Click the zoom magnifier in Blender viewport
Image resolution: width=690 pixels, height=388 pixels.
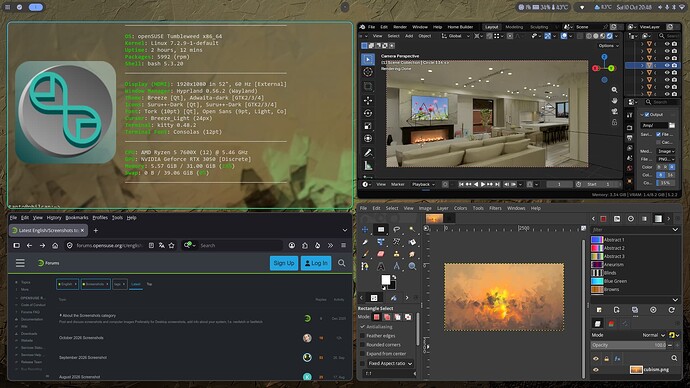pyautogui.click(x=614, y=90)
